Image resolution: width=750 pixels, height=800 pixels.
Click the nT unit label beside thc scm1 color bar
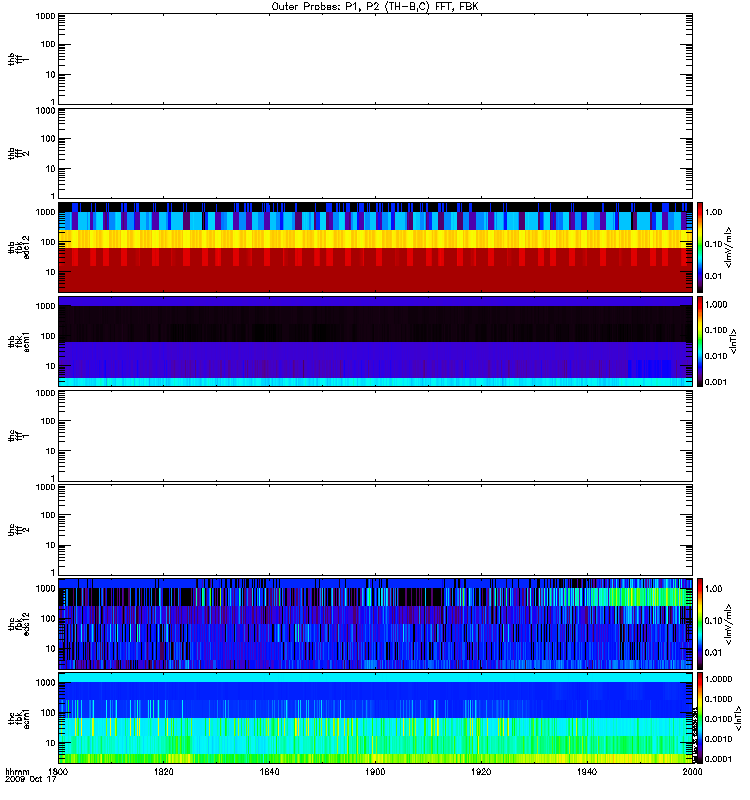point(737,718)
